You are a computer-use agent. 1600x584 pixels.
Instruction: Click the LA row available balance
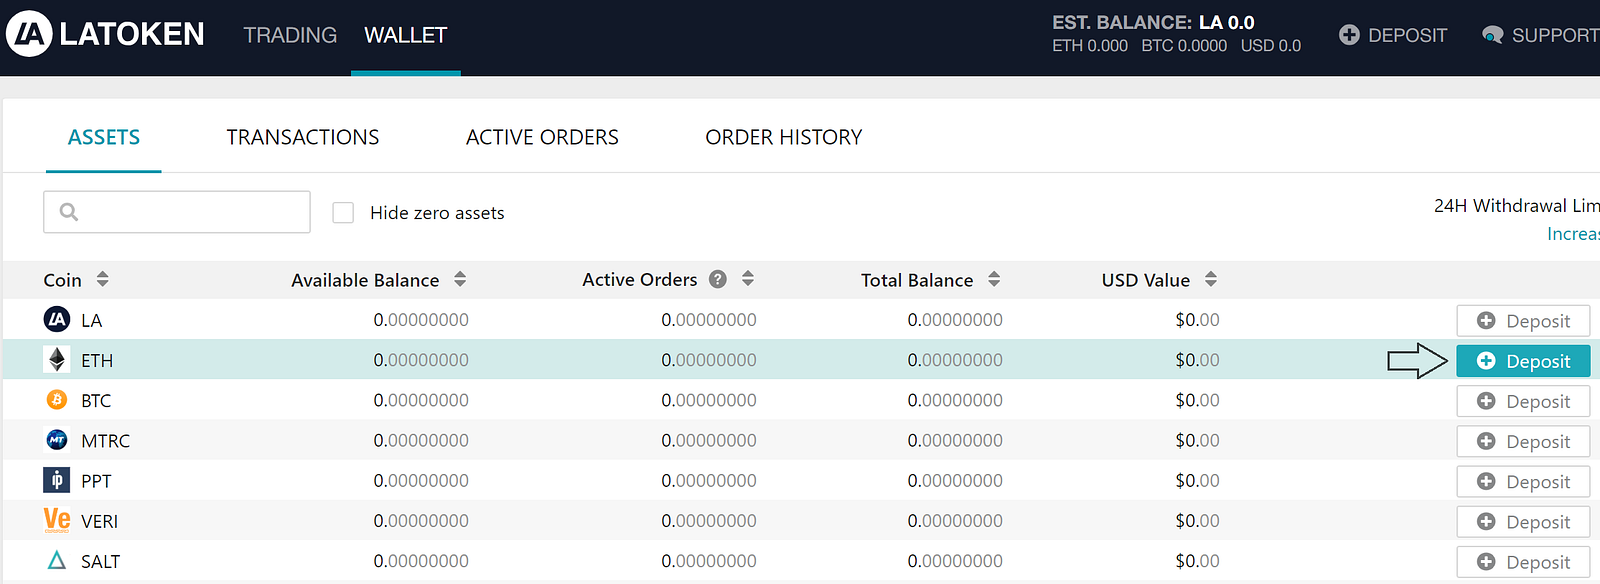(421, 320)
